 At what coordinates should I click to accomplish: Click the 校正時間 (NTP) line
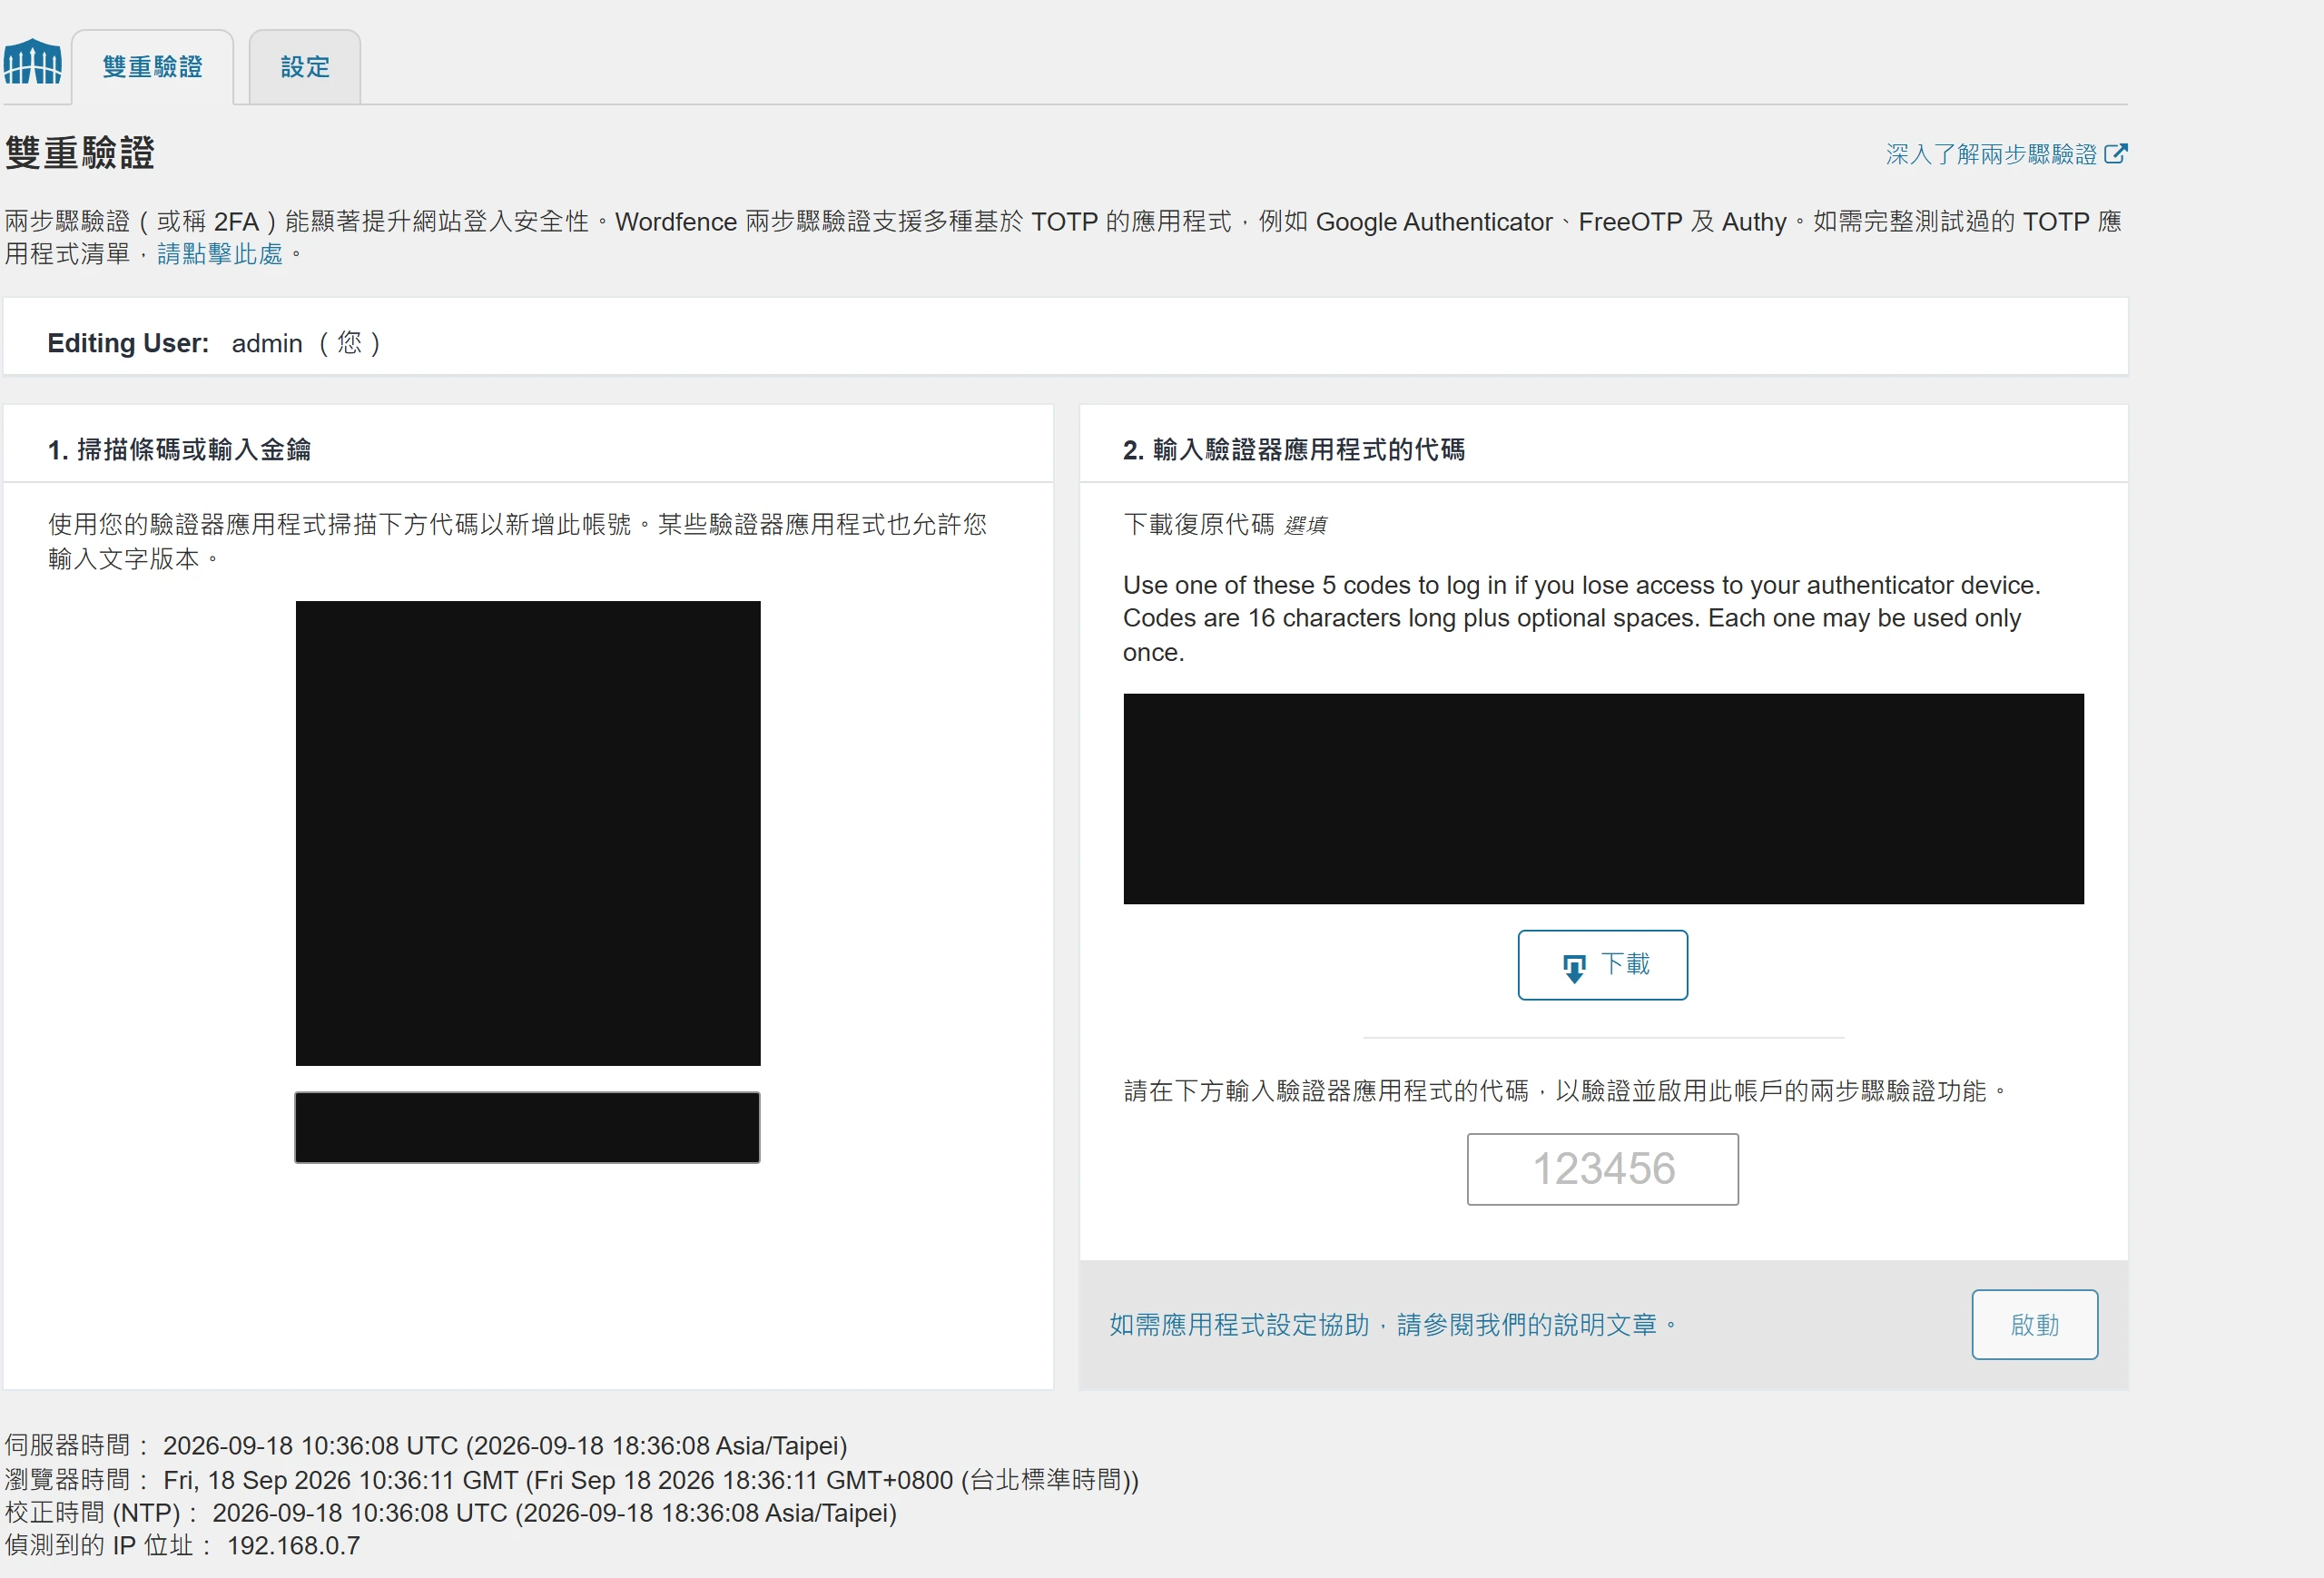point(450,1513)
